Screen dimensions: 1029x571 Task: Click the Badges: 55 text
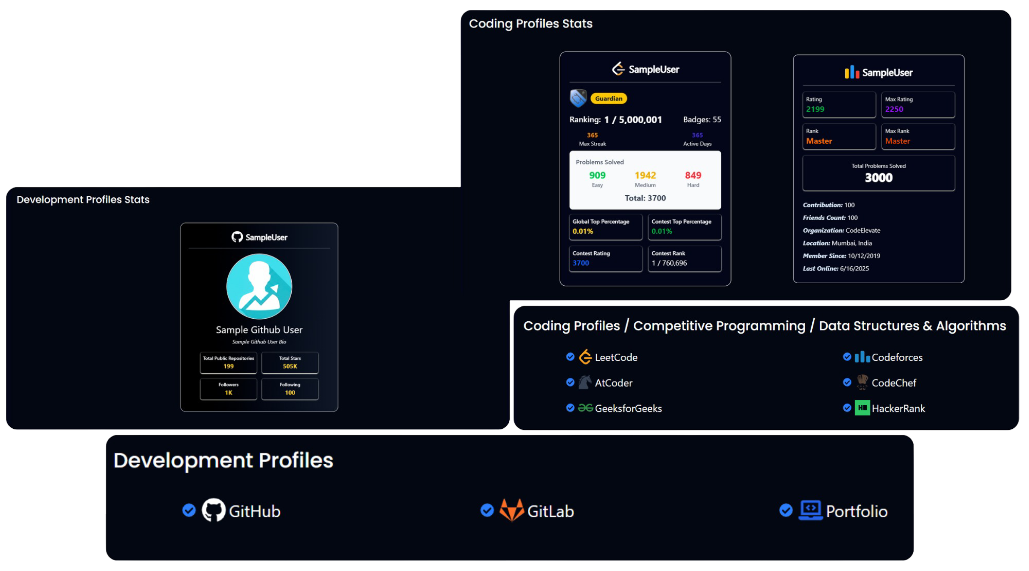702,119
